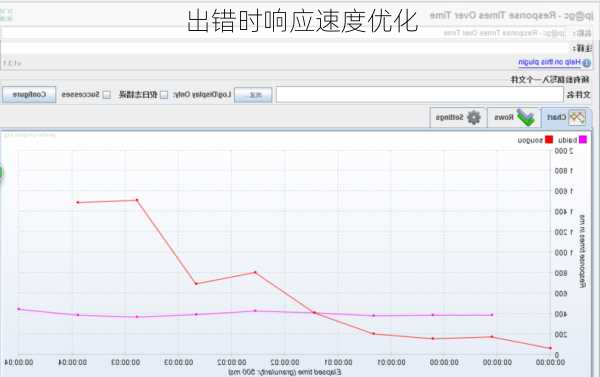
Task: Click the green grid icon in title corner
Action: [6, 15]
